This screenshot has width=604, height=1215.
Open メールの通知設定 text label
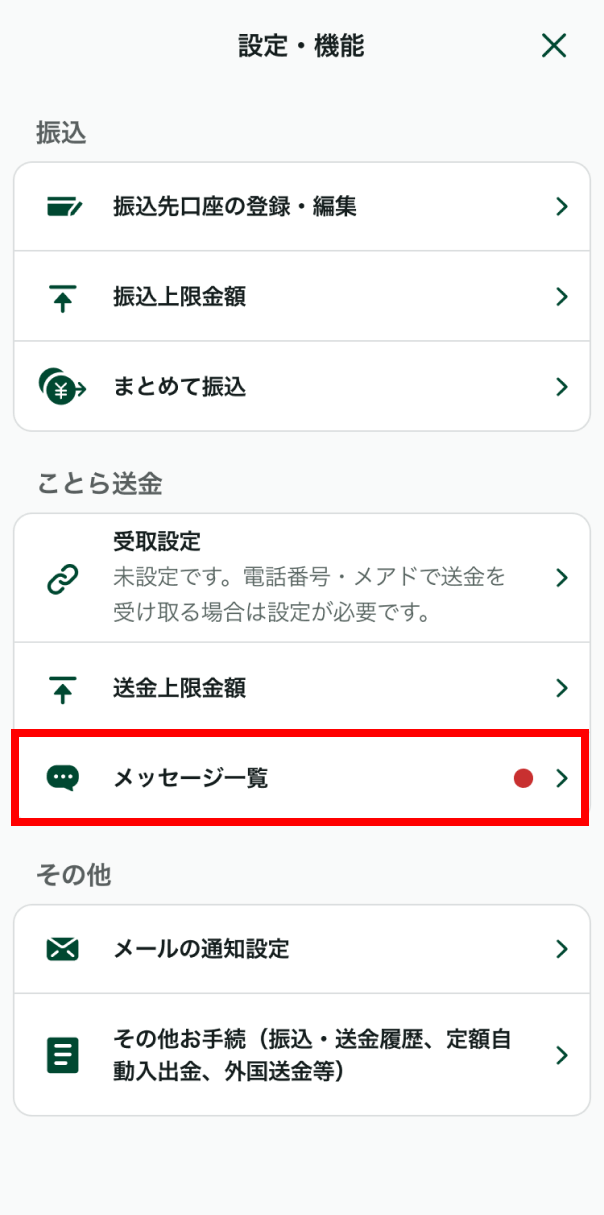pyautogui.click(x=202, y=949)
